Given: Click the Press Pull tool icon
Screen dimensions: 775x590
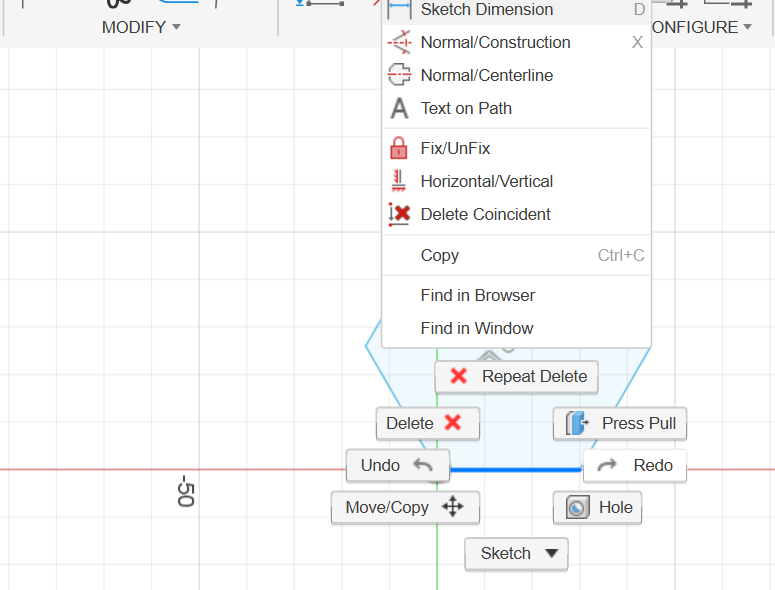Looking at the screenshot, I should [577, 423].
